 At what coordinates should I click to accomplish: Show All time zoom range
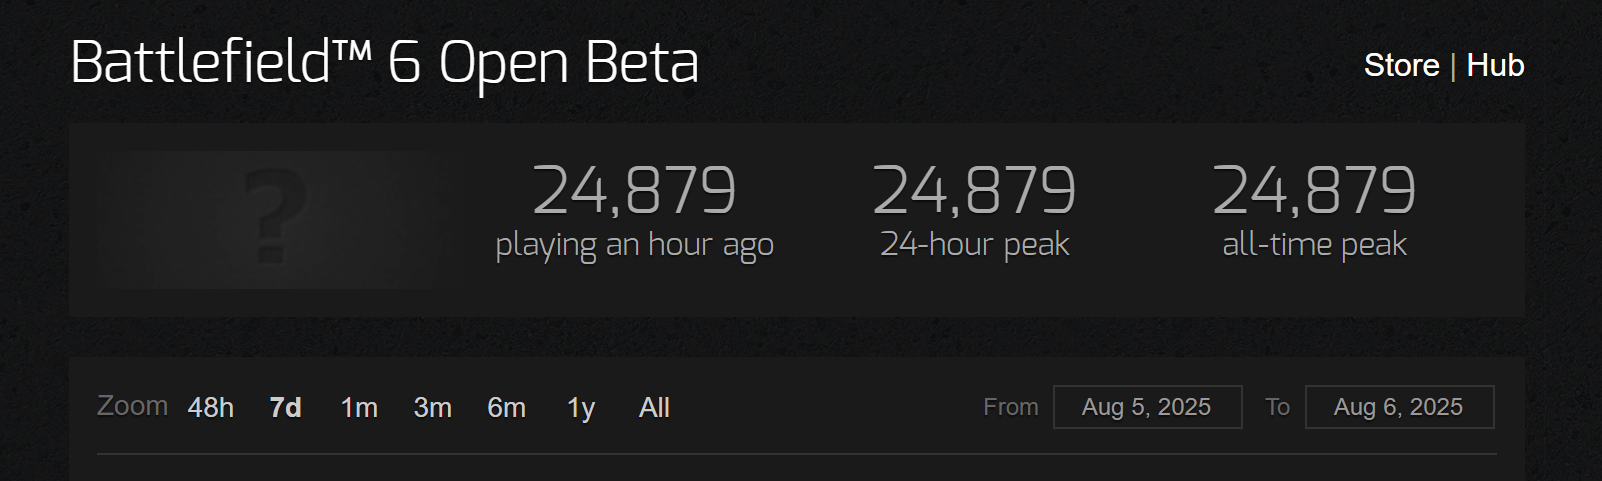click(x=654, y=408)
